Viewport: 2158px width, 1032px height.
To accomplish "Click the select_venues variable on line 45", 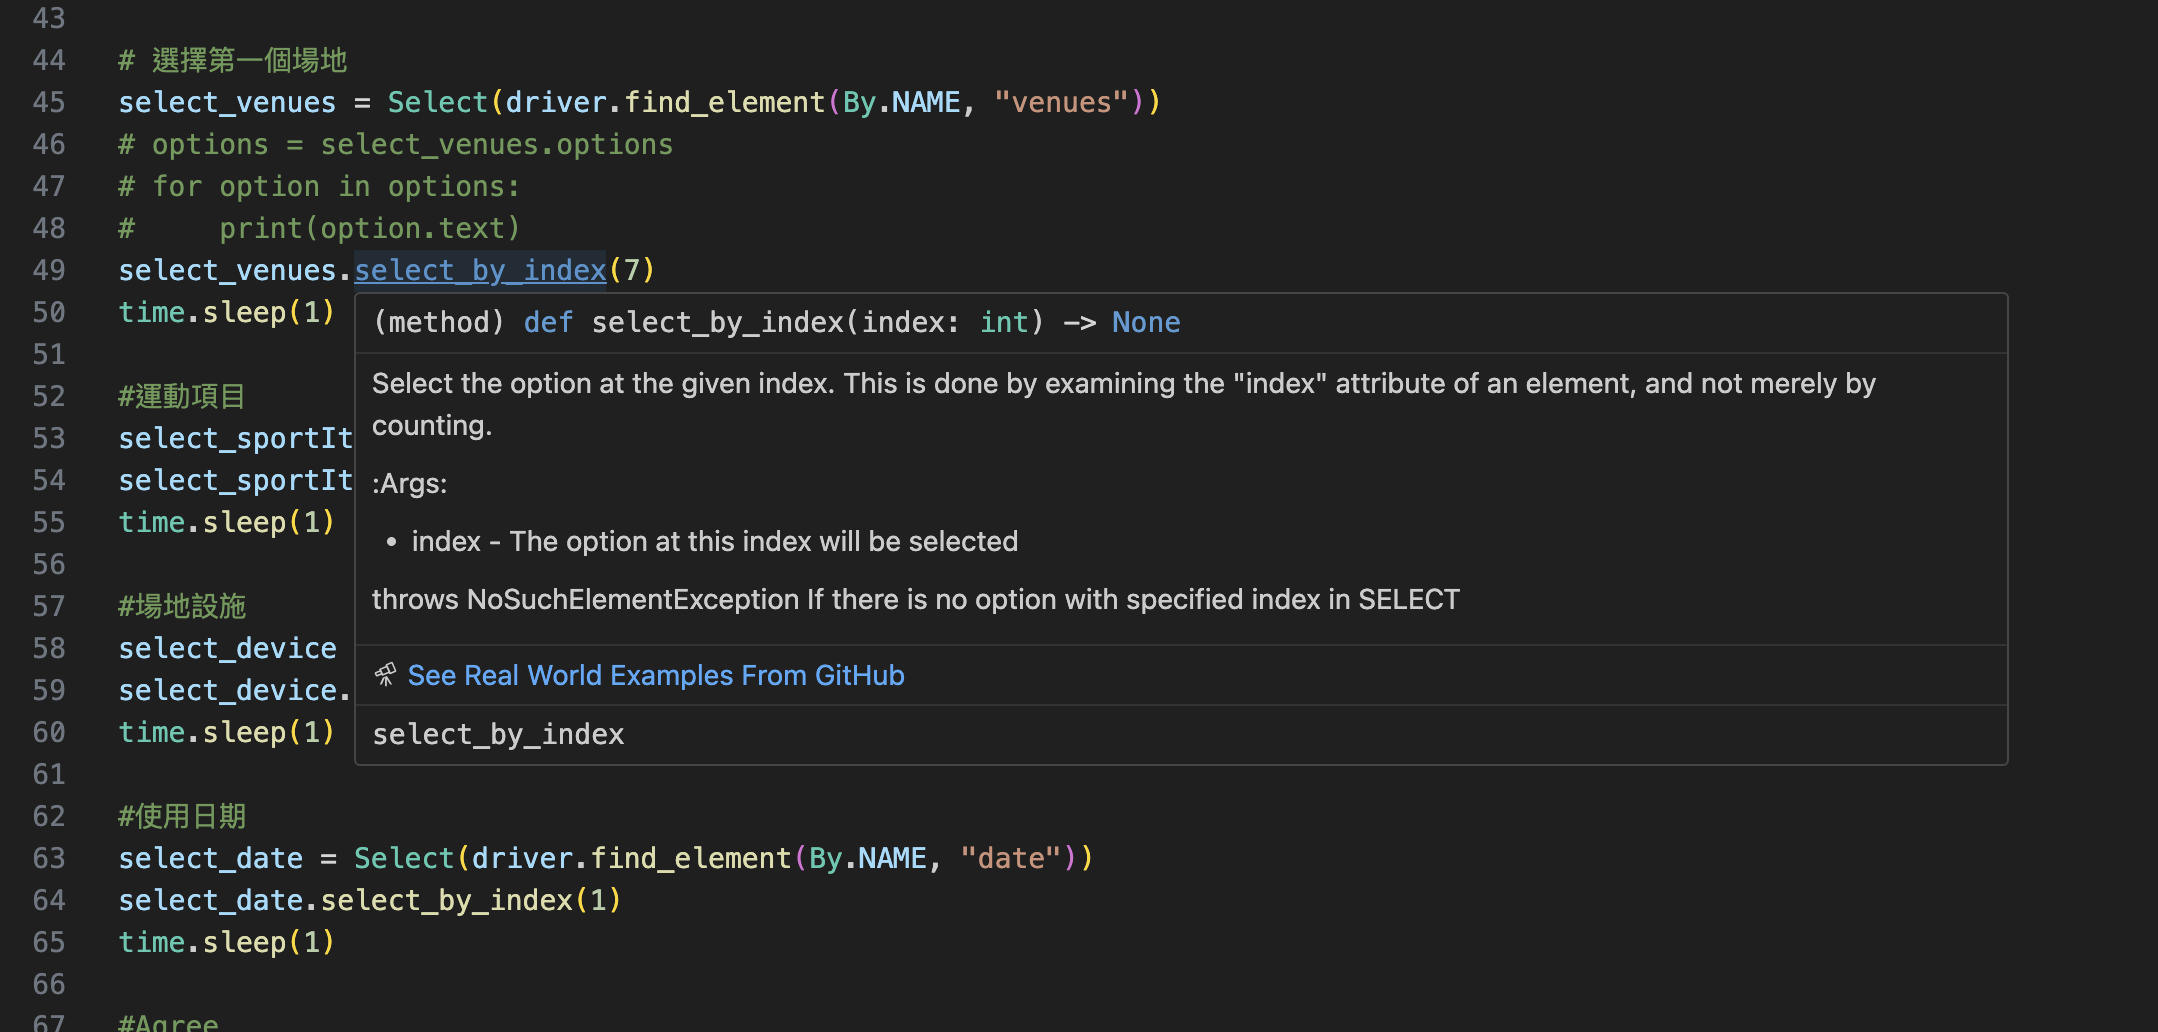I will (227, 102).
